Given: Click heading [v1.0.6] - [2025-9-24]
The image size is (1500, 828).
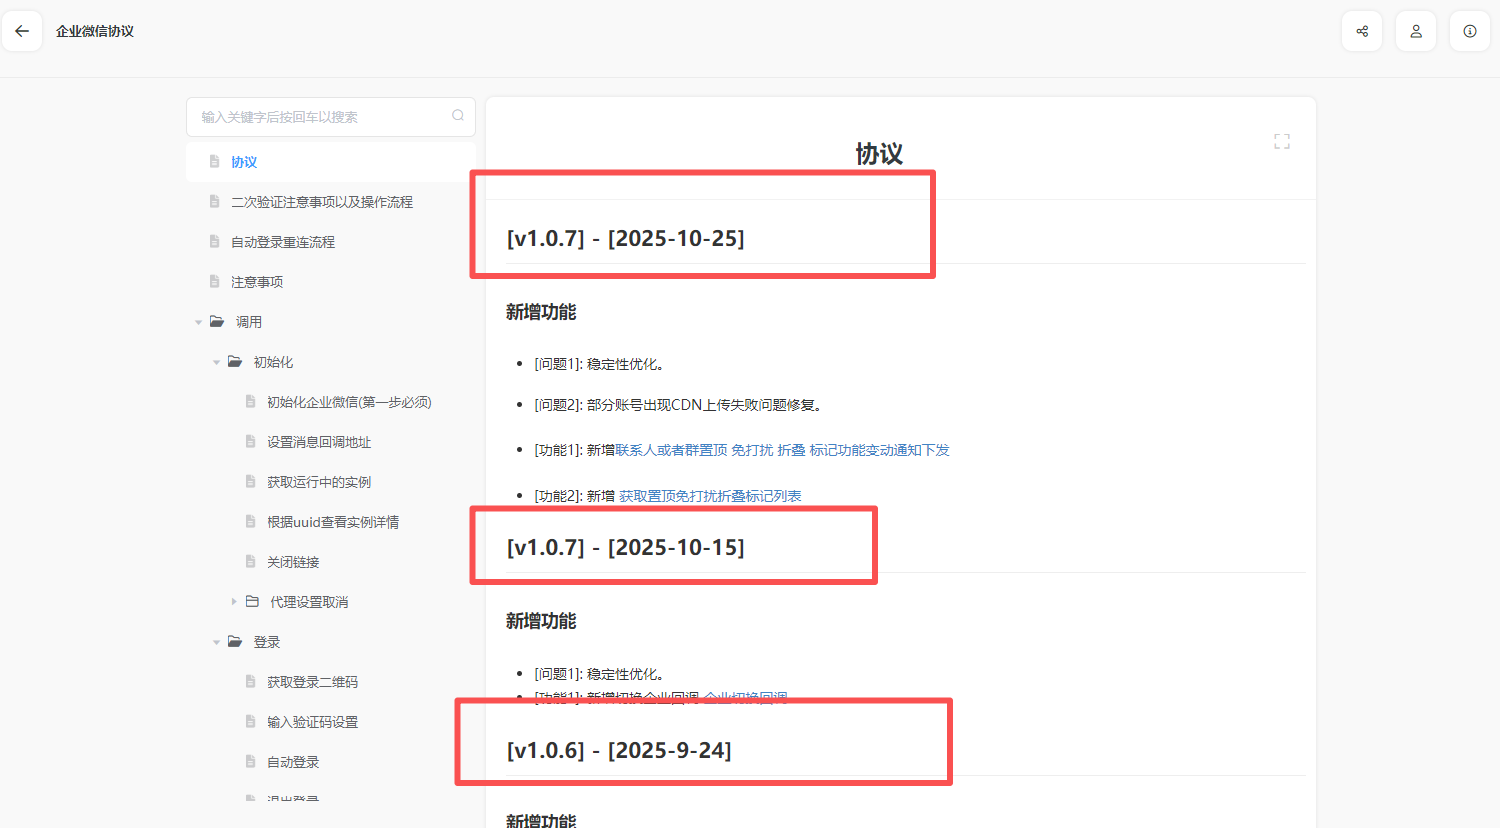Looking at the screenshot, I should click(619, 751).
